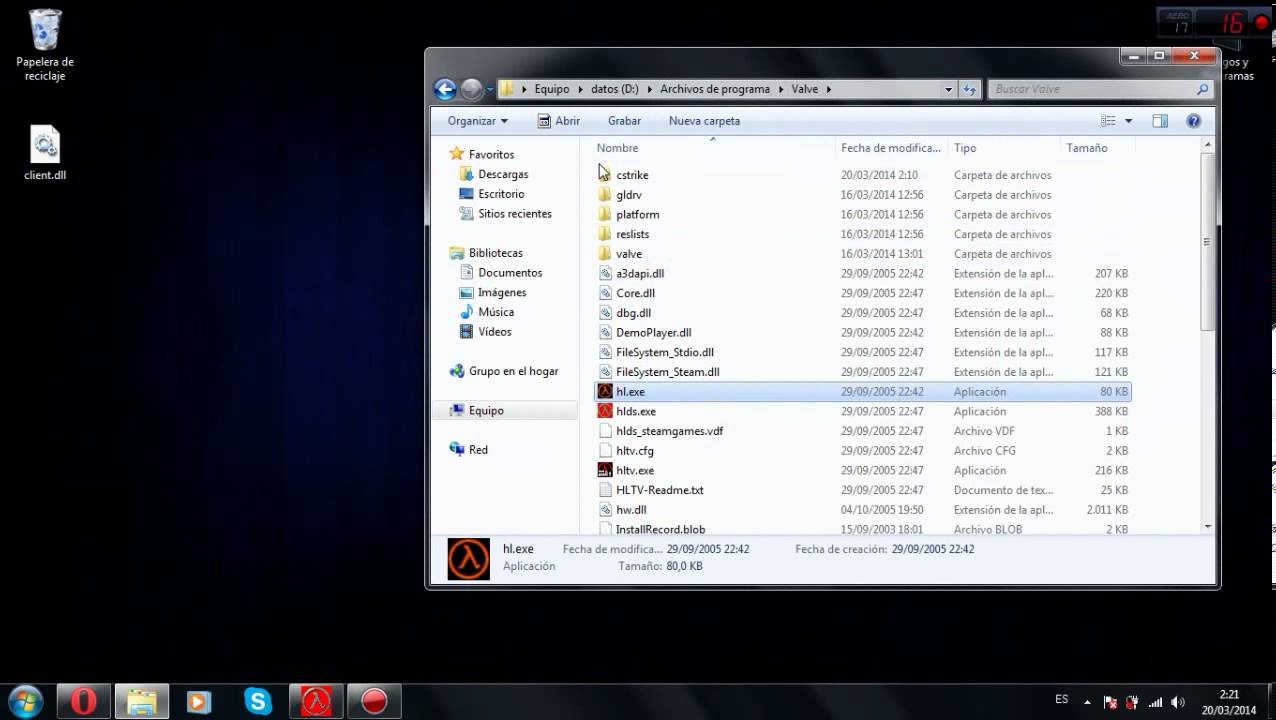
Task: Navigate to Equipo breadcrumb
Action: pyautogui.click(x=551, y=89)
